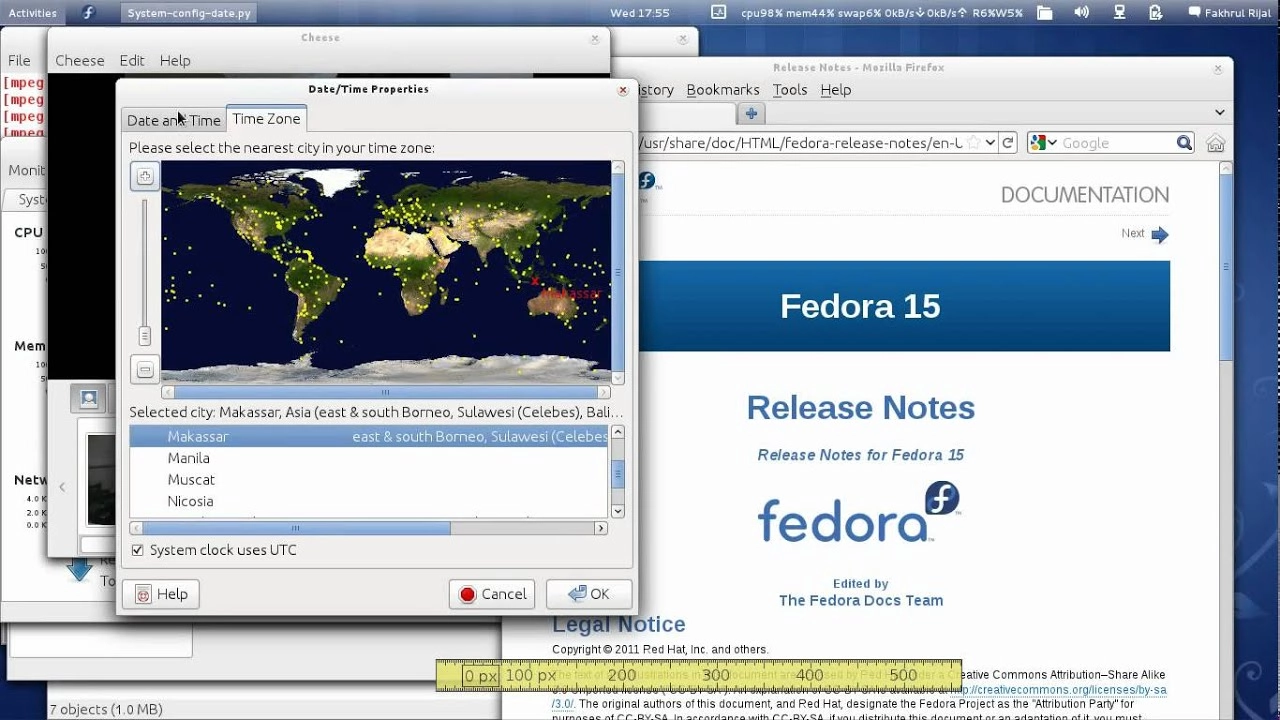This screenshot has height=720, width=1280.
Task: Bookmark this page with the star icon
Action: pos(975,143)
